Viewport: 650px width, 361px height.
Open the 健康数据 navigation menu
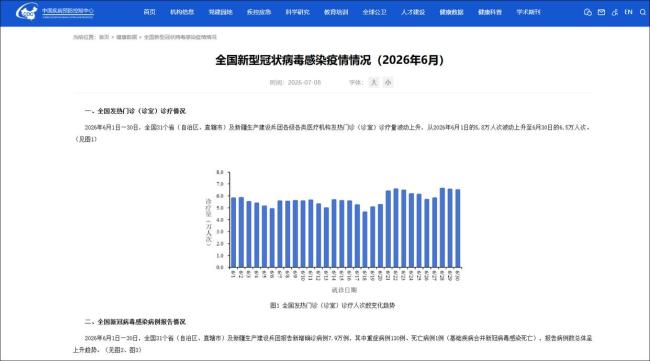[x=451, y=12]
